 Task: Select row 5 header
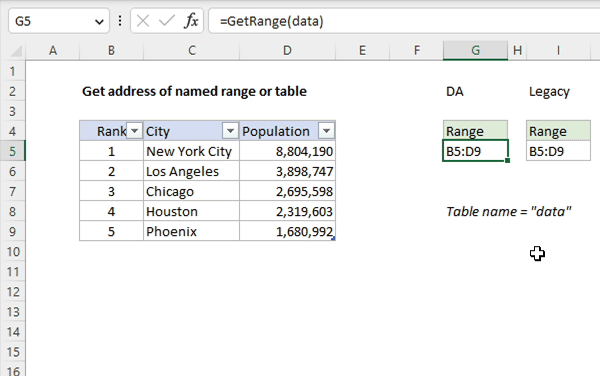point(13,151)
